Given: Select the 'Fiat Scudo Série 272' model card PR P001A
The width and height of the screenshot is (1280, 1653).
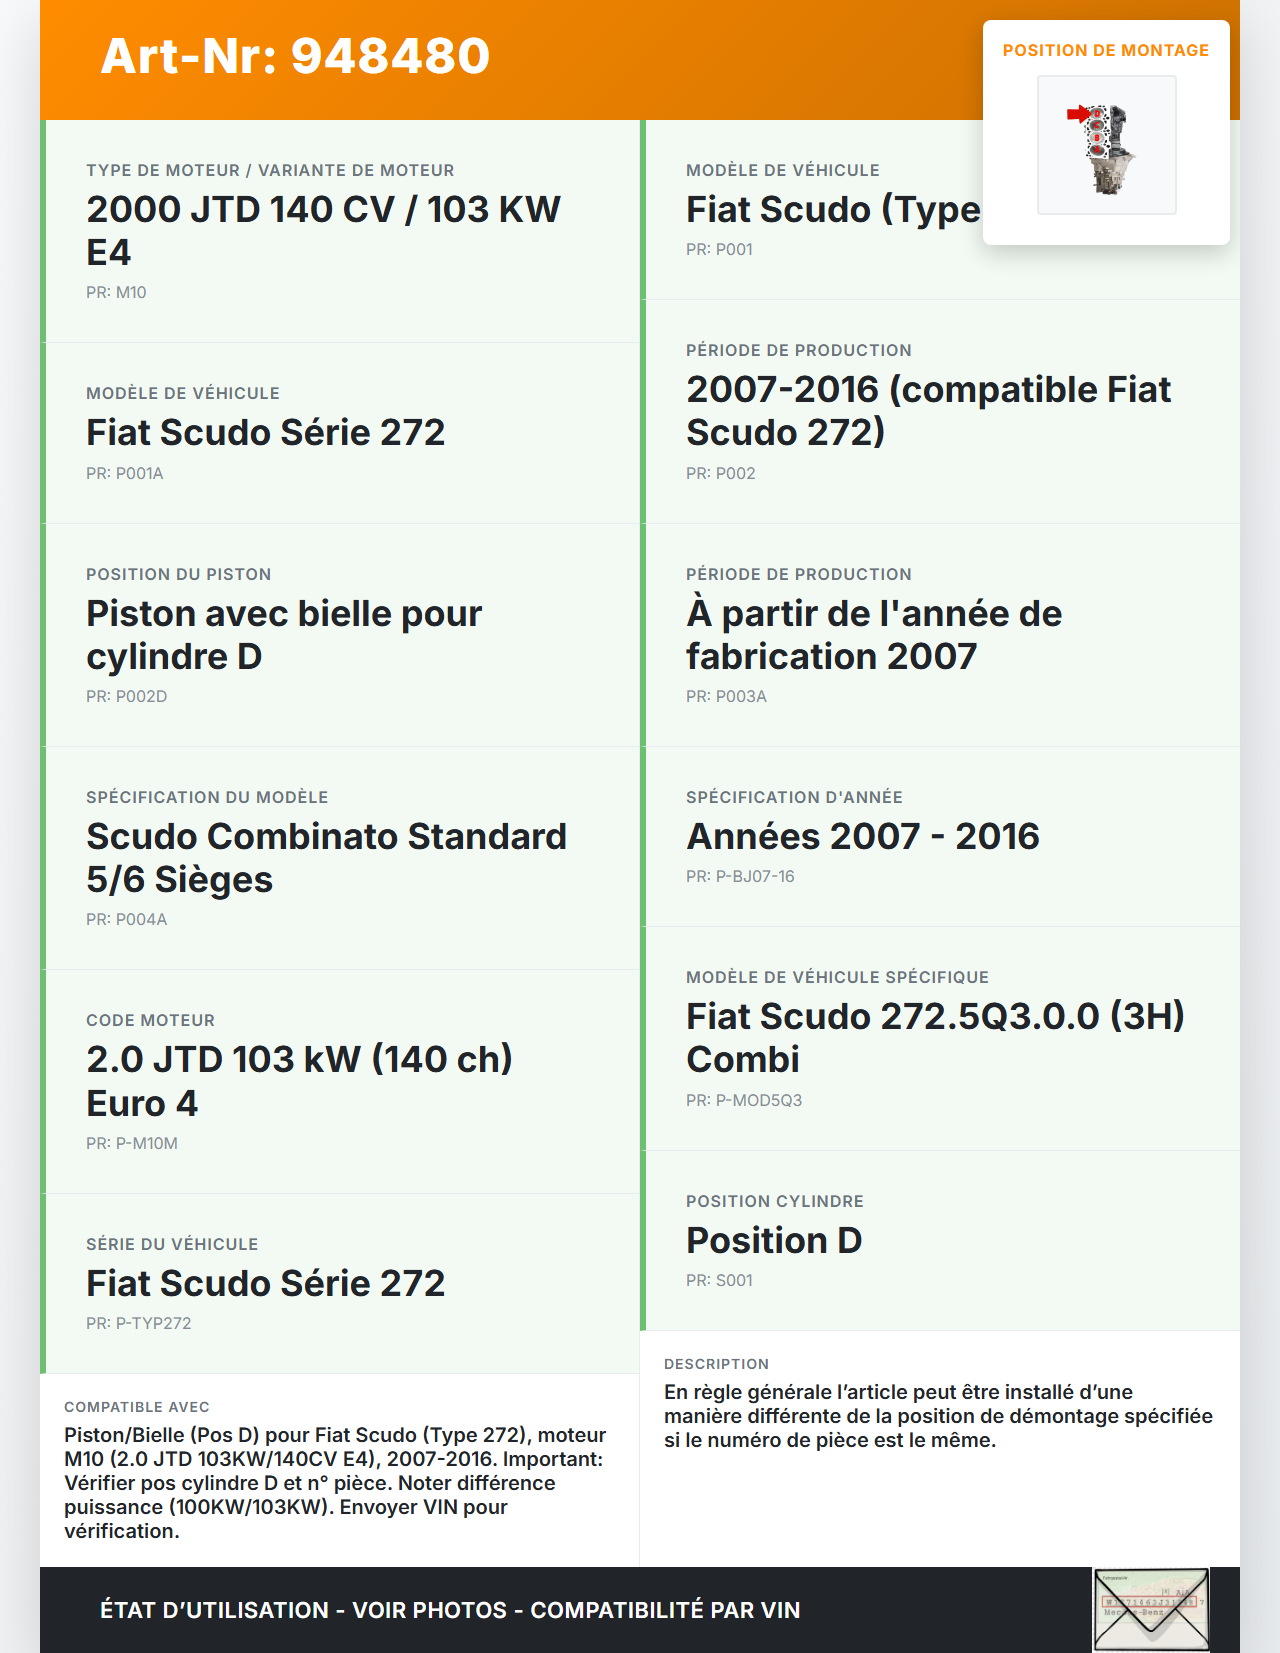Looking at the screenshot, I should [265, 433].
